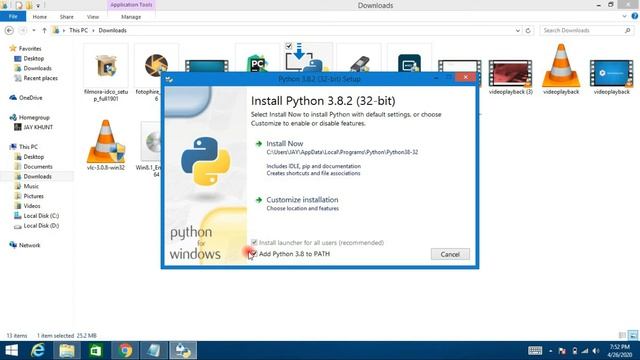
Task: Open the File tab in Explorer
Action: click(13, 17)
